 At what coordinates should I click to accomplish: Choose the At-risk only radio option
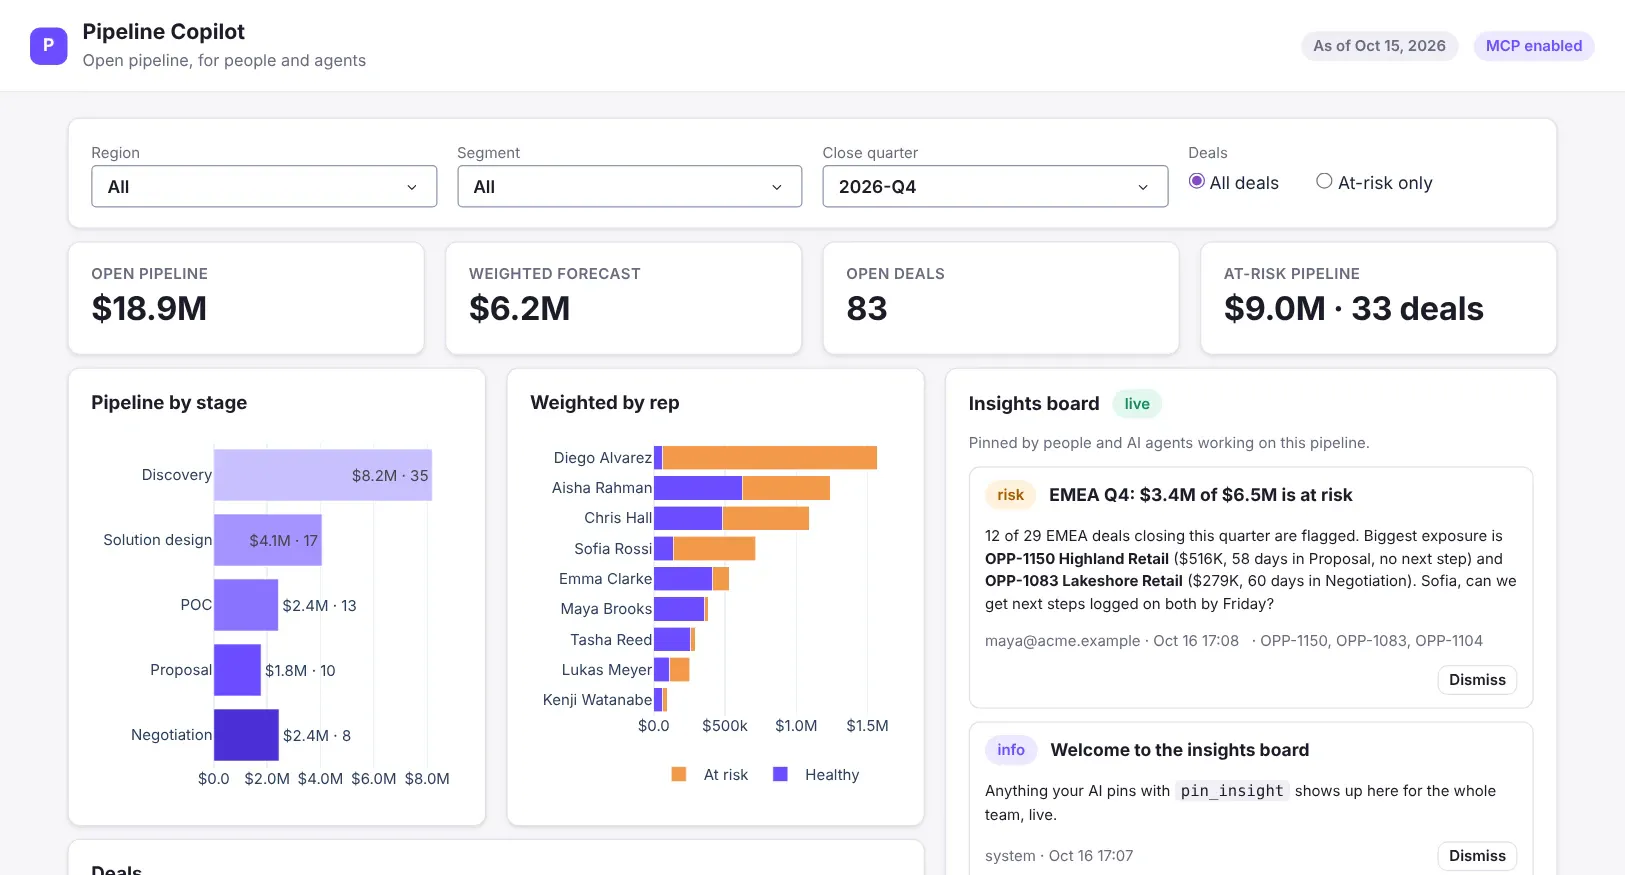click(1324, 181)
